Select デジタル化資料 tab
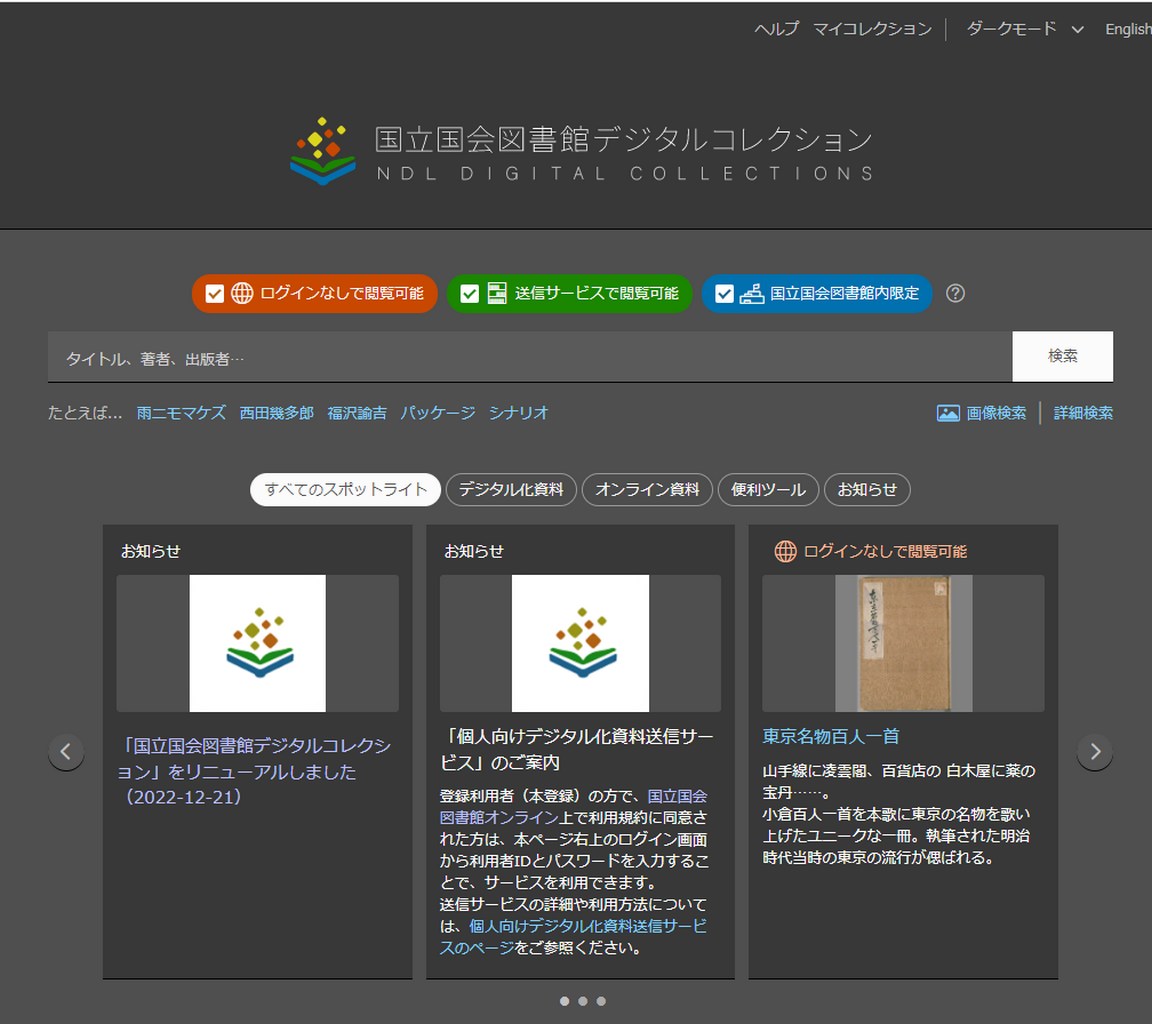Screen dimensions: 1152x1024 click(x=511, y=489)
